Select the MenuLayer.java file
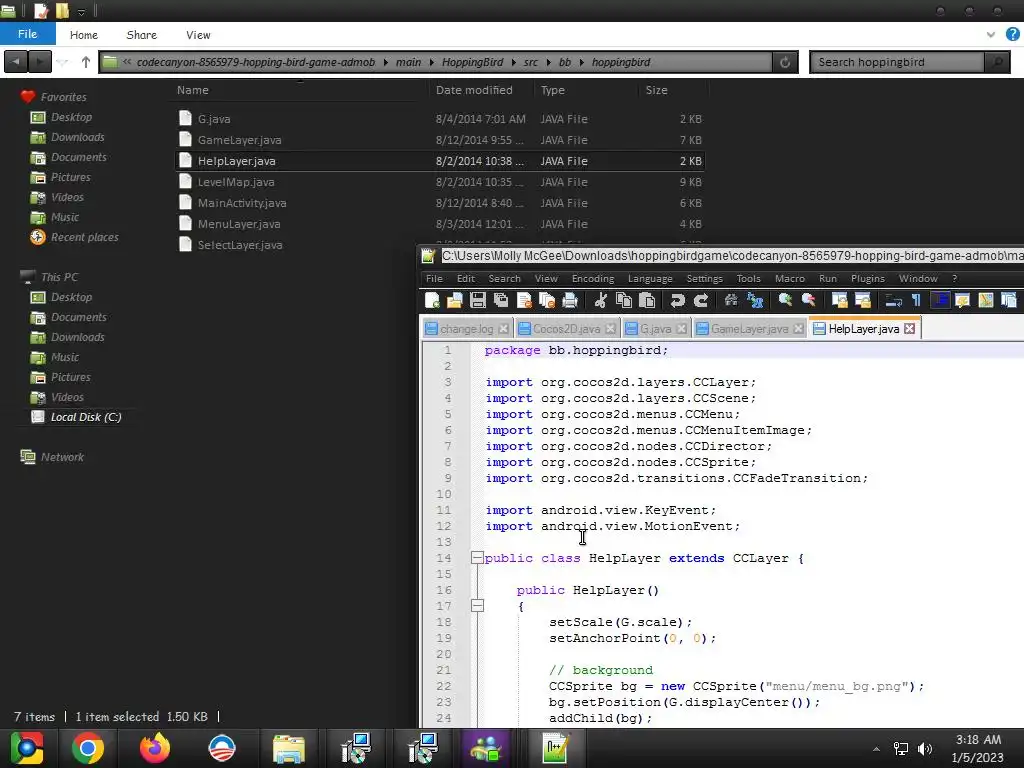The width and height of the screenshot is (1024, 768). 440,224
